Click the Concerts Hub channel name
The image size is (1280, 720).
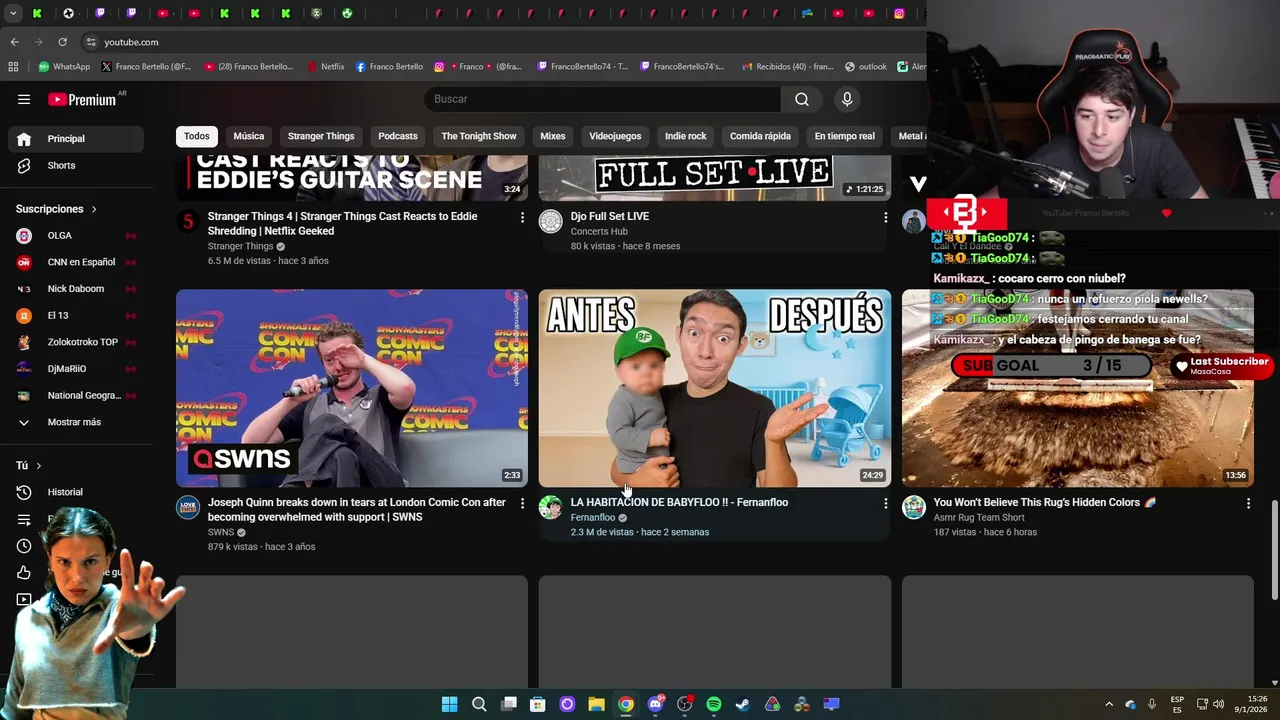pyautogui.click(x=599, y=232)
